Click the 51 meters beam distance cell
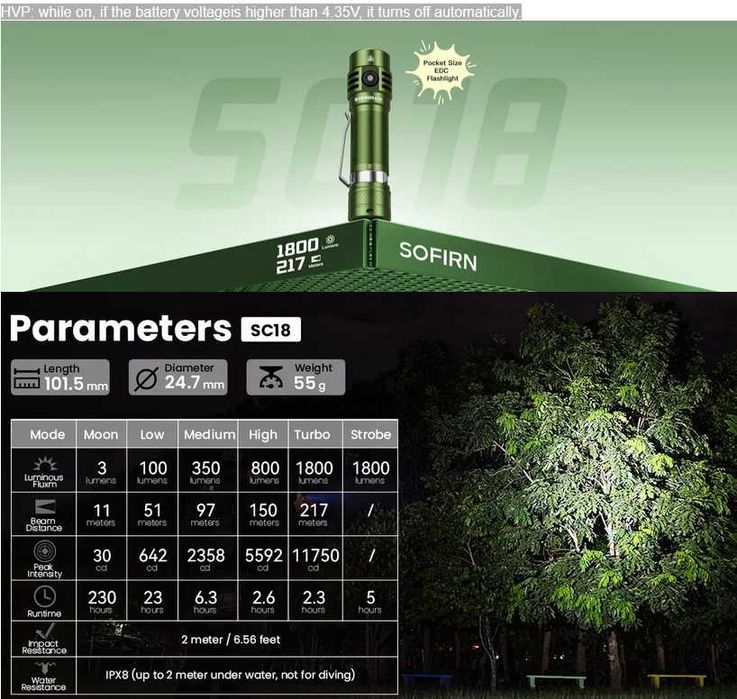Viewport: 737px width, 699px height. pyautogui.click(x=152, y=514)
